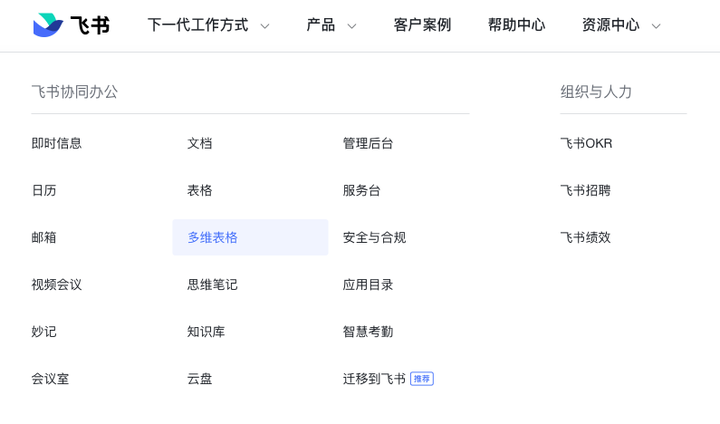720x424 pixels.
Task: Expand the 下一代工作方式 dropdown chevron
Action: [265, 26]
